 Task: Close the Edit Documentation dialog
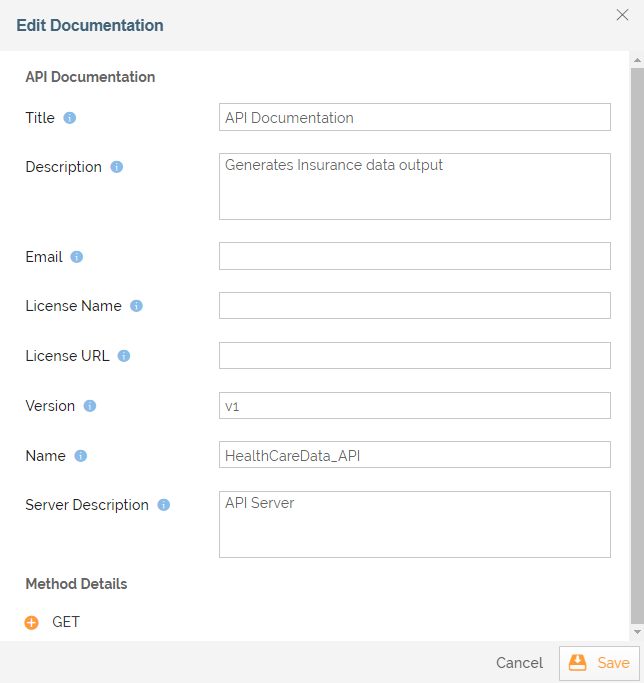point(622,14)
